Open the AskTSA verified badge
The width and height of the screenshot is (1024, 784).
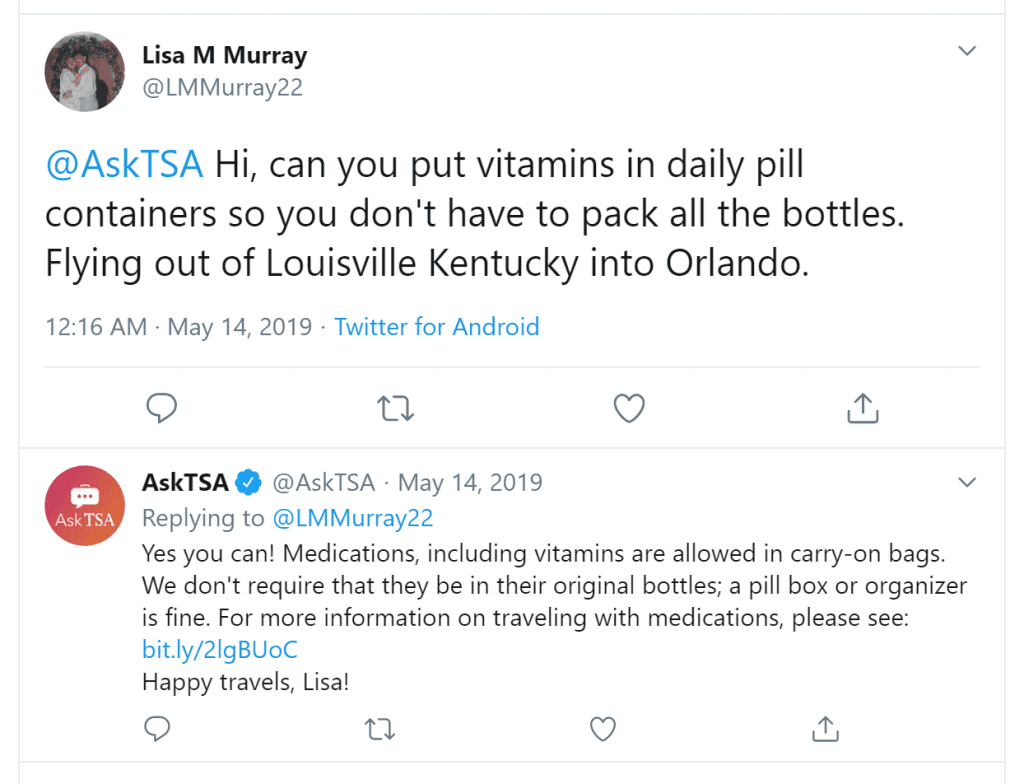pyautogui.click(x=248, y=483)
